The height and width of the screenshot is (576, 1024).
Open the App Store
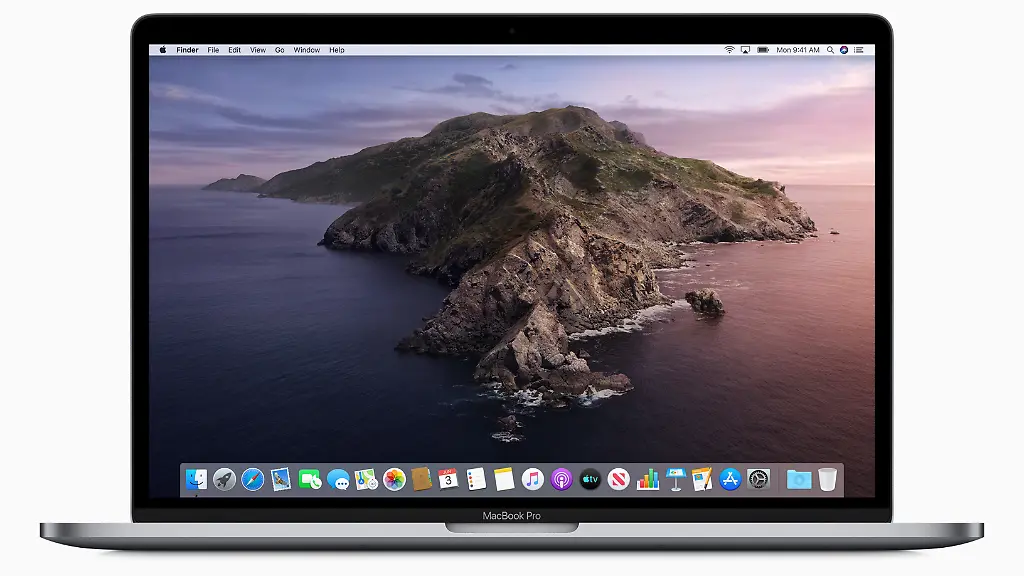(728, 478)
